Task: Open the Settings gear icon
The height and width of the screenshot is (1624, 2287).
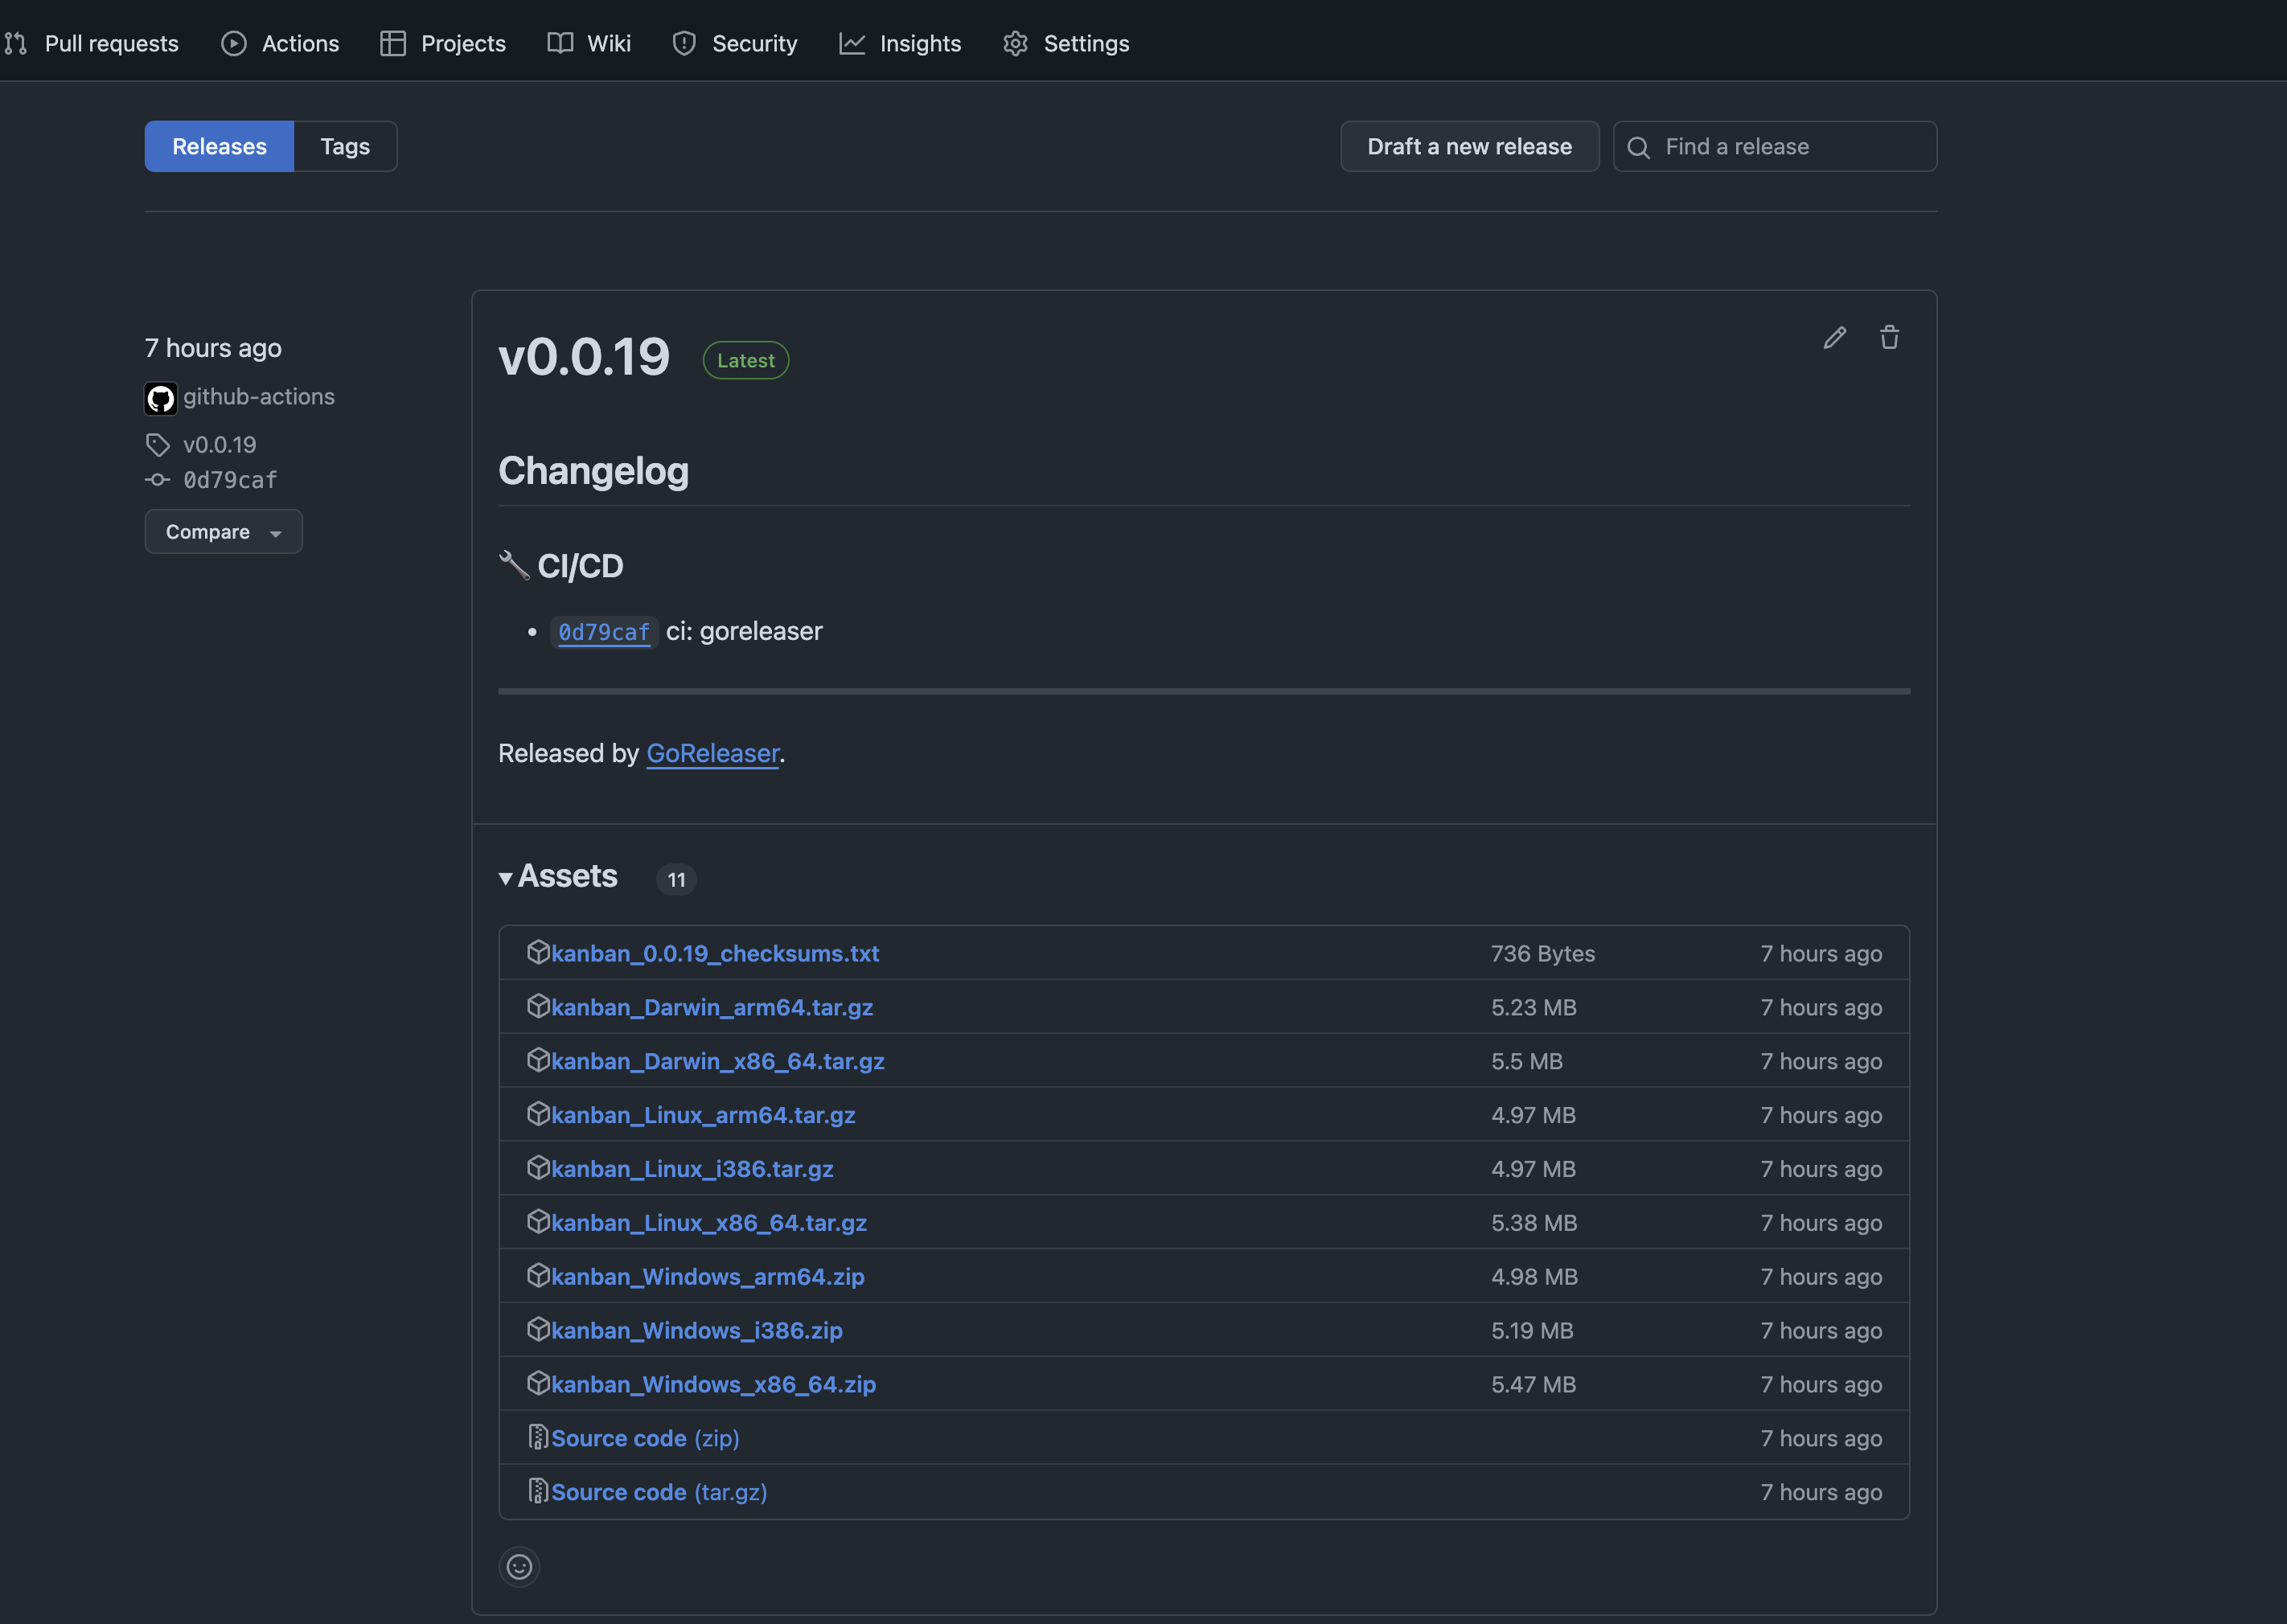Action: [x=1016, y=43]
